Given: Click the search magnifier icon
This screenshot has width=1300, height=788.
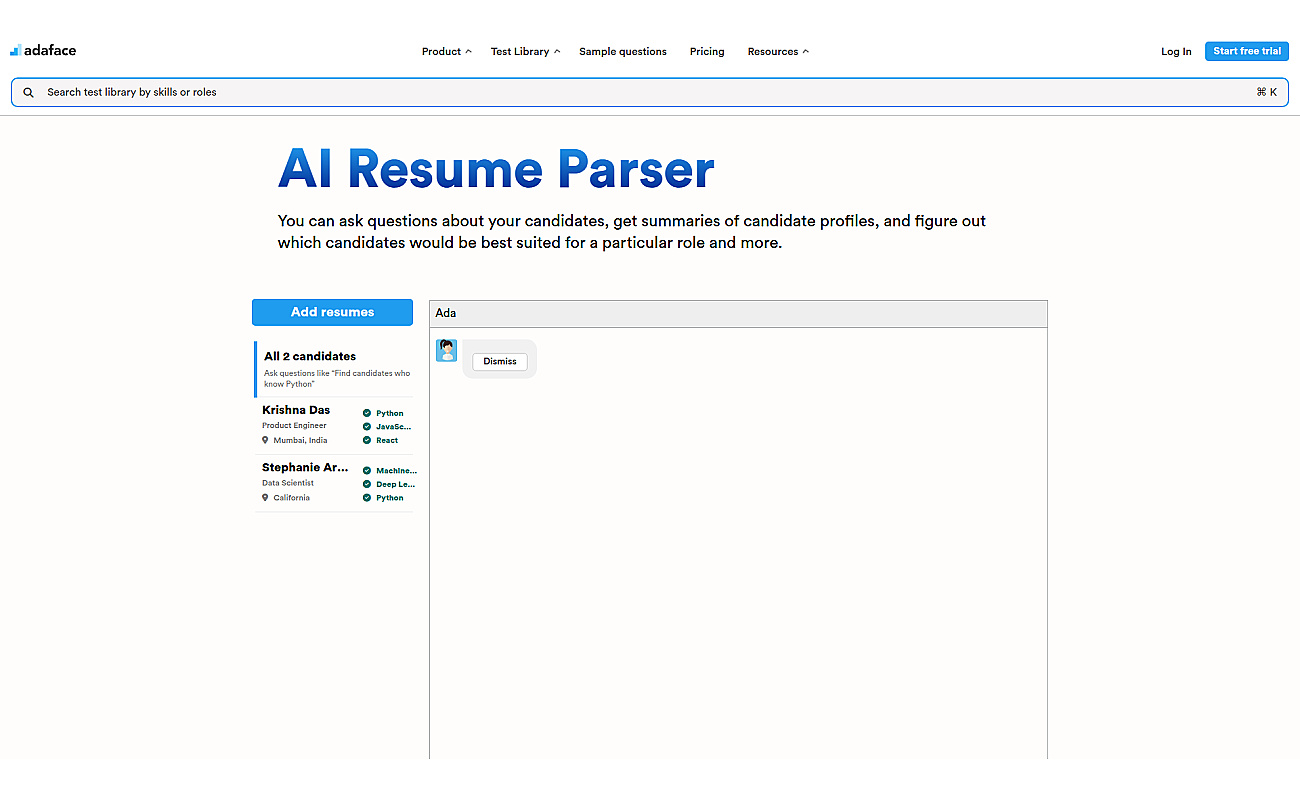Looking at the screenshot, I should [x=28, y=92].
